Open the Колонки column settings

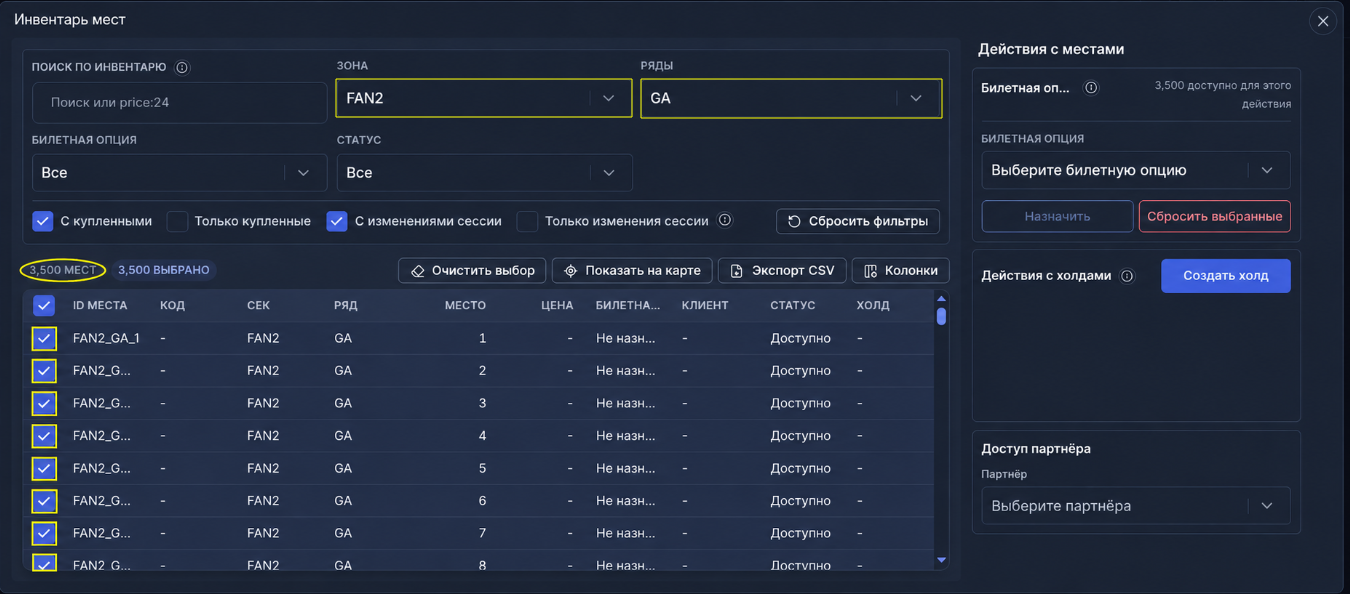(x=900, y=271)
